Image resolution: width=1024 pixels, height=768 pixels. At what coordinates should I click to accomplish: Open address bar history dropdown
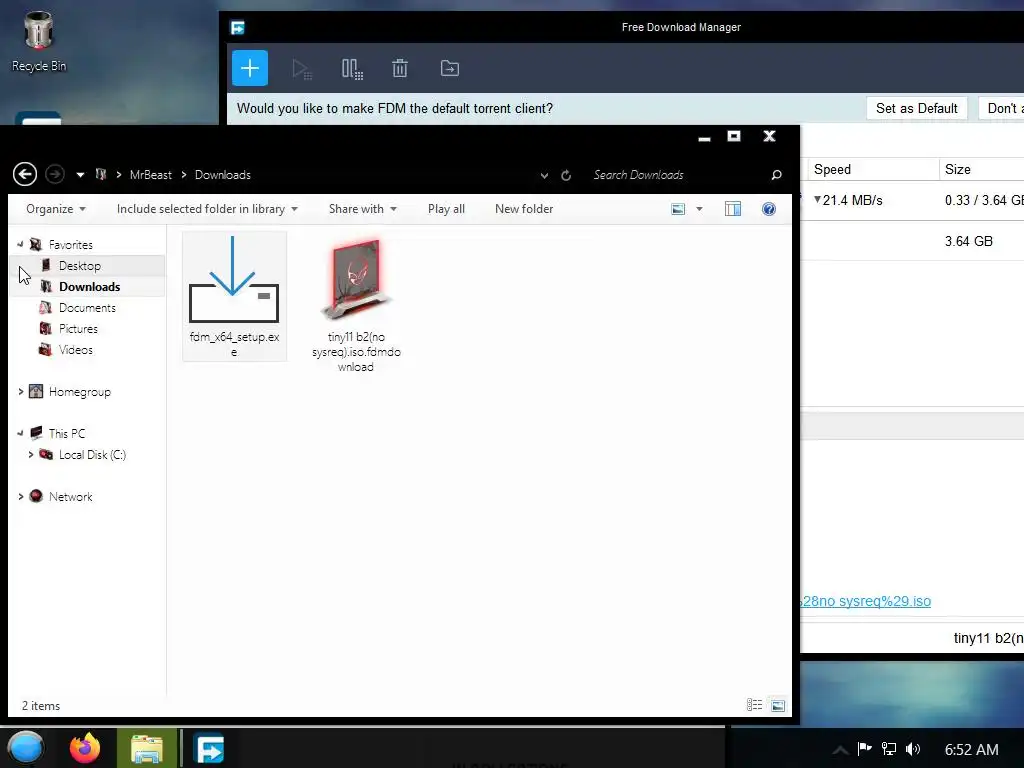pos(544,175)
